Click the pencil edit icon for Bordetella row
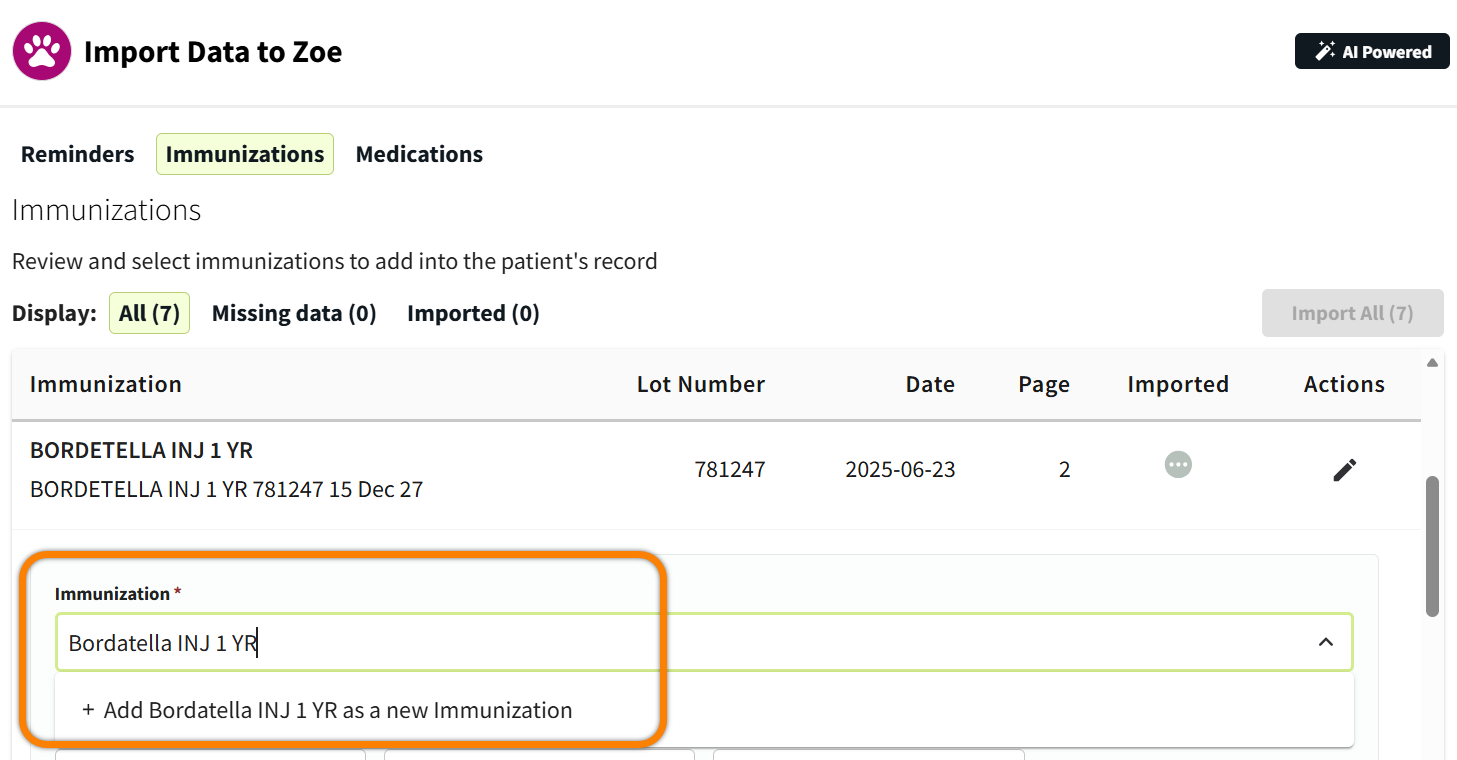 tap(1345, 469)
